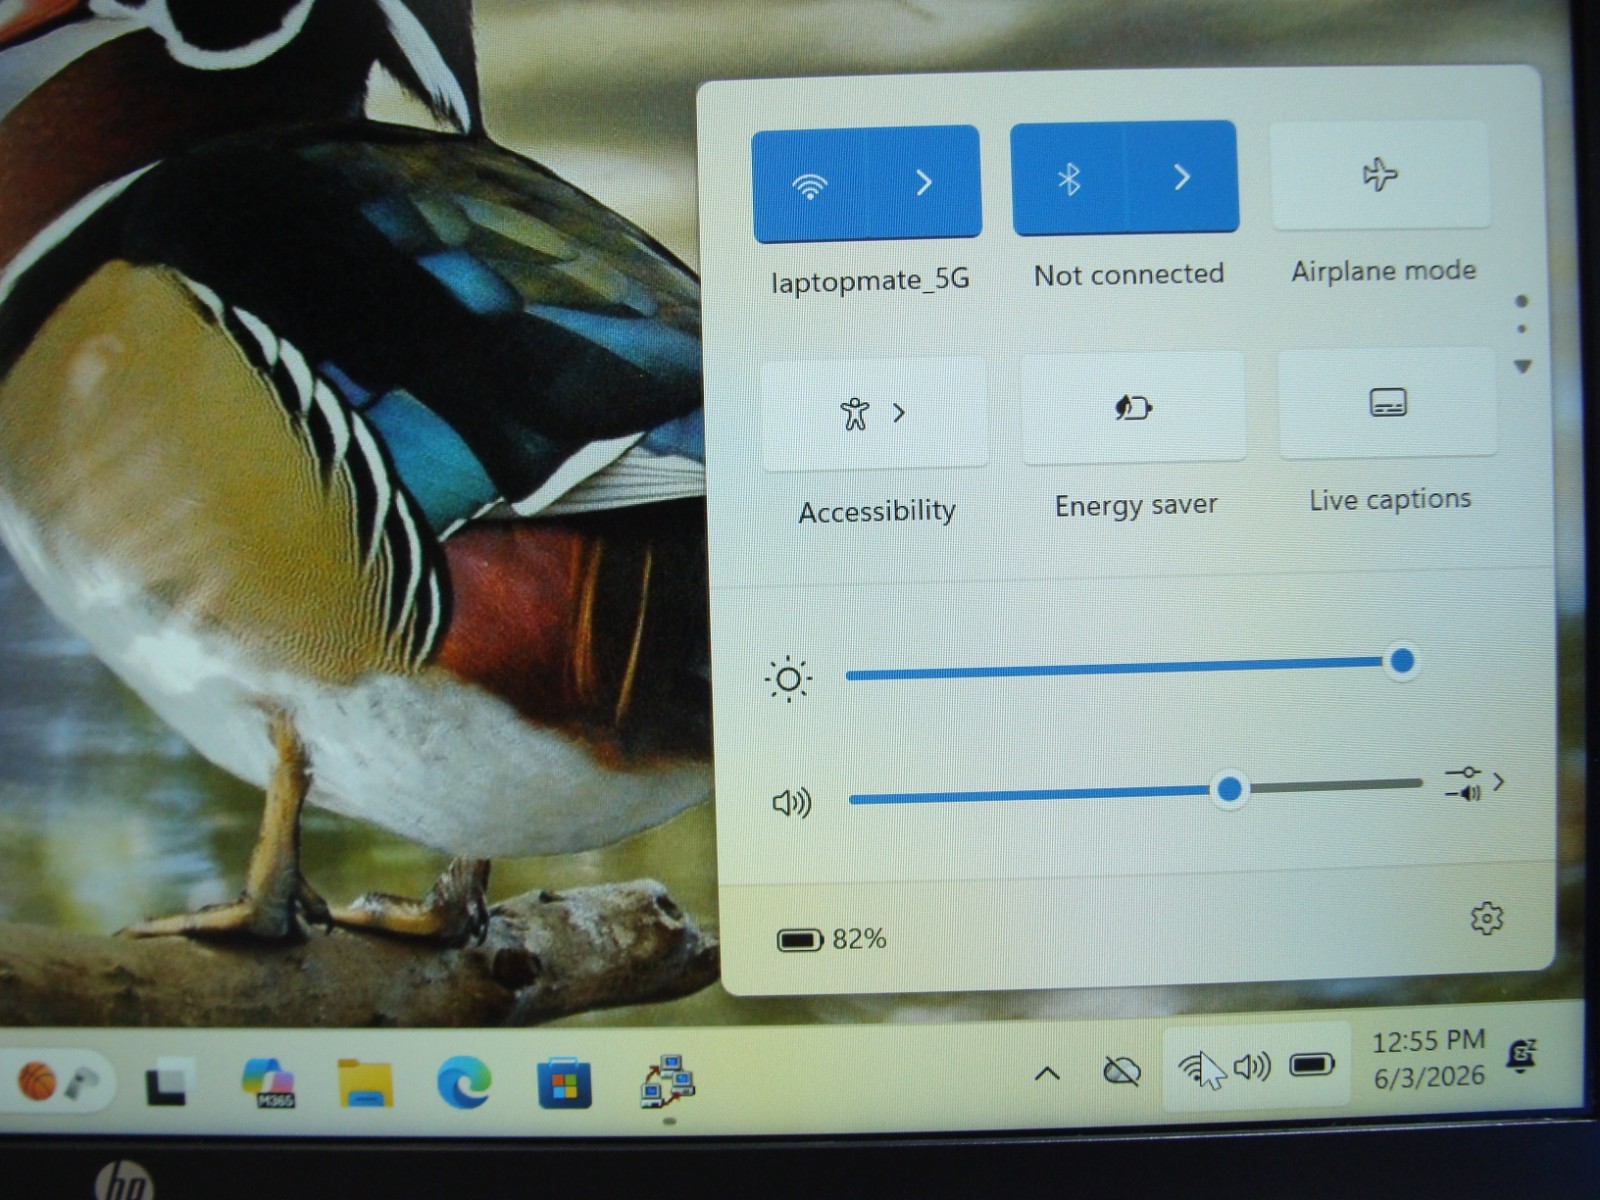Screen dimensions: 1600x1200
Task: Toggle the Wi-Fi button off
Action: [808, 185]
